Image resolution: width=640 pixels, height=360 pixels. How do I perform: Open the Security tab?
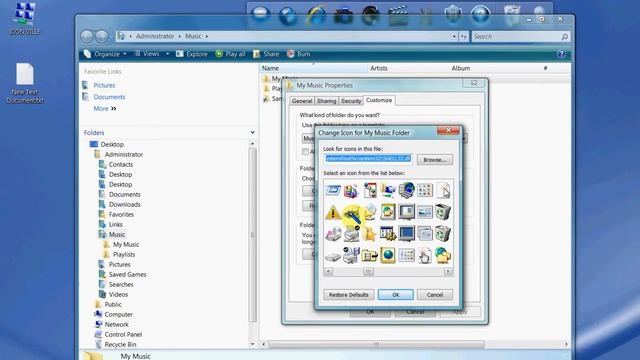pyautogui.click(x=351, y=101)
